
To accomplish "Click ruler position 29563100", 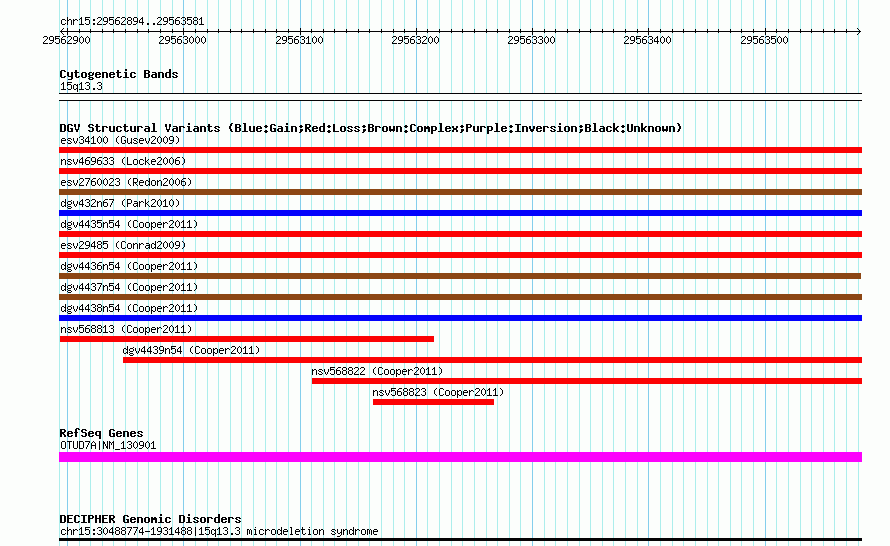I will tap(299, 40).
